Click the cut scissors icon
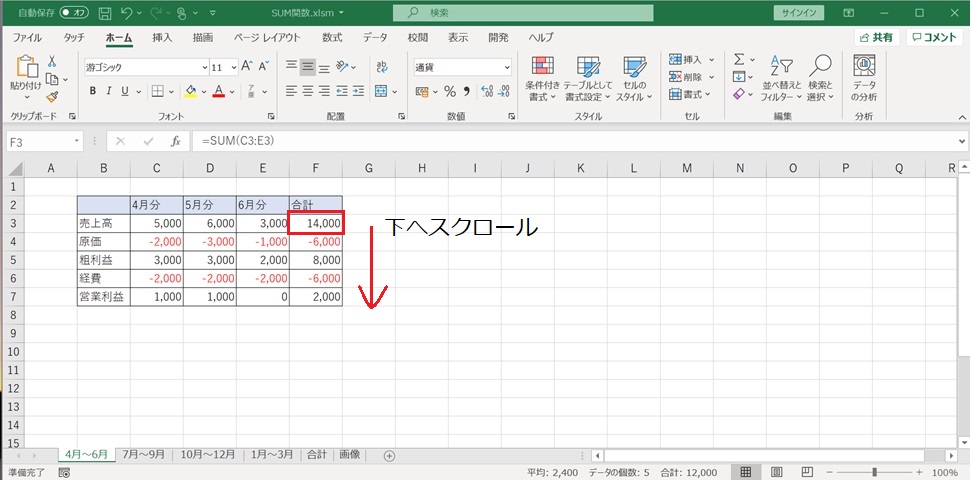The image size is (971, 482). (52, 62)
